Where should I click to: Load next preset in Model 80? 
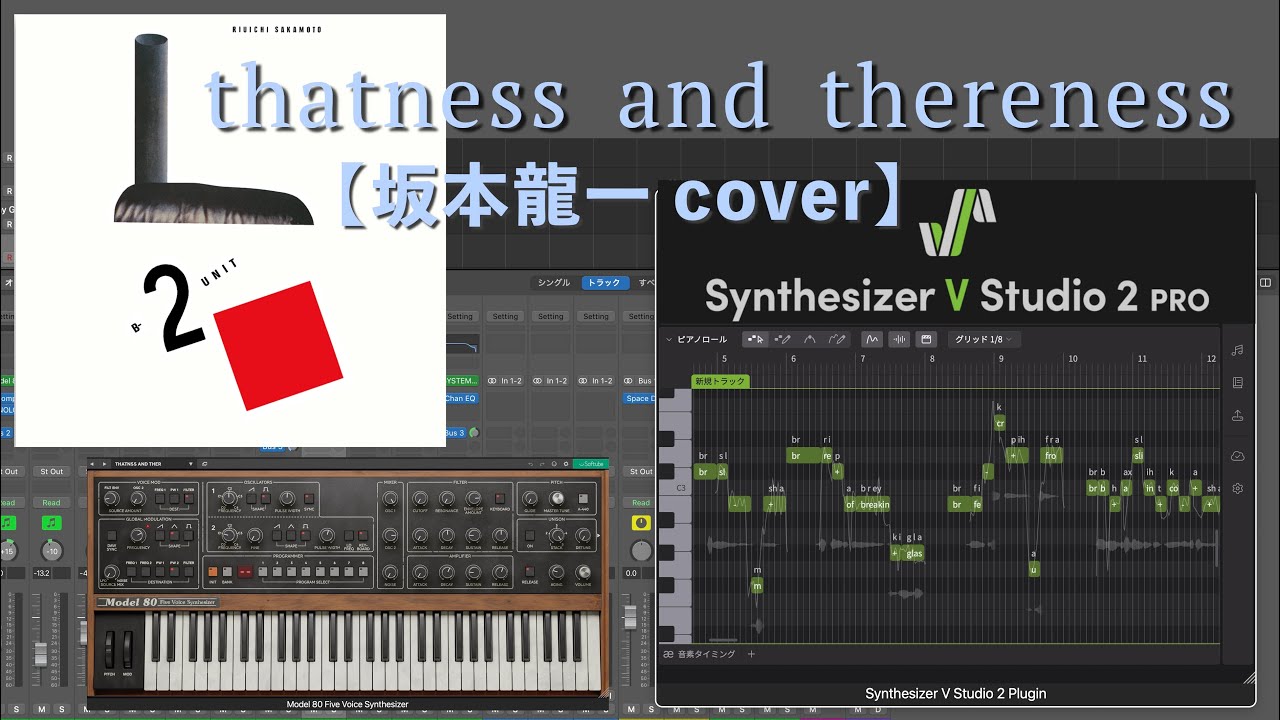104,463
